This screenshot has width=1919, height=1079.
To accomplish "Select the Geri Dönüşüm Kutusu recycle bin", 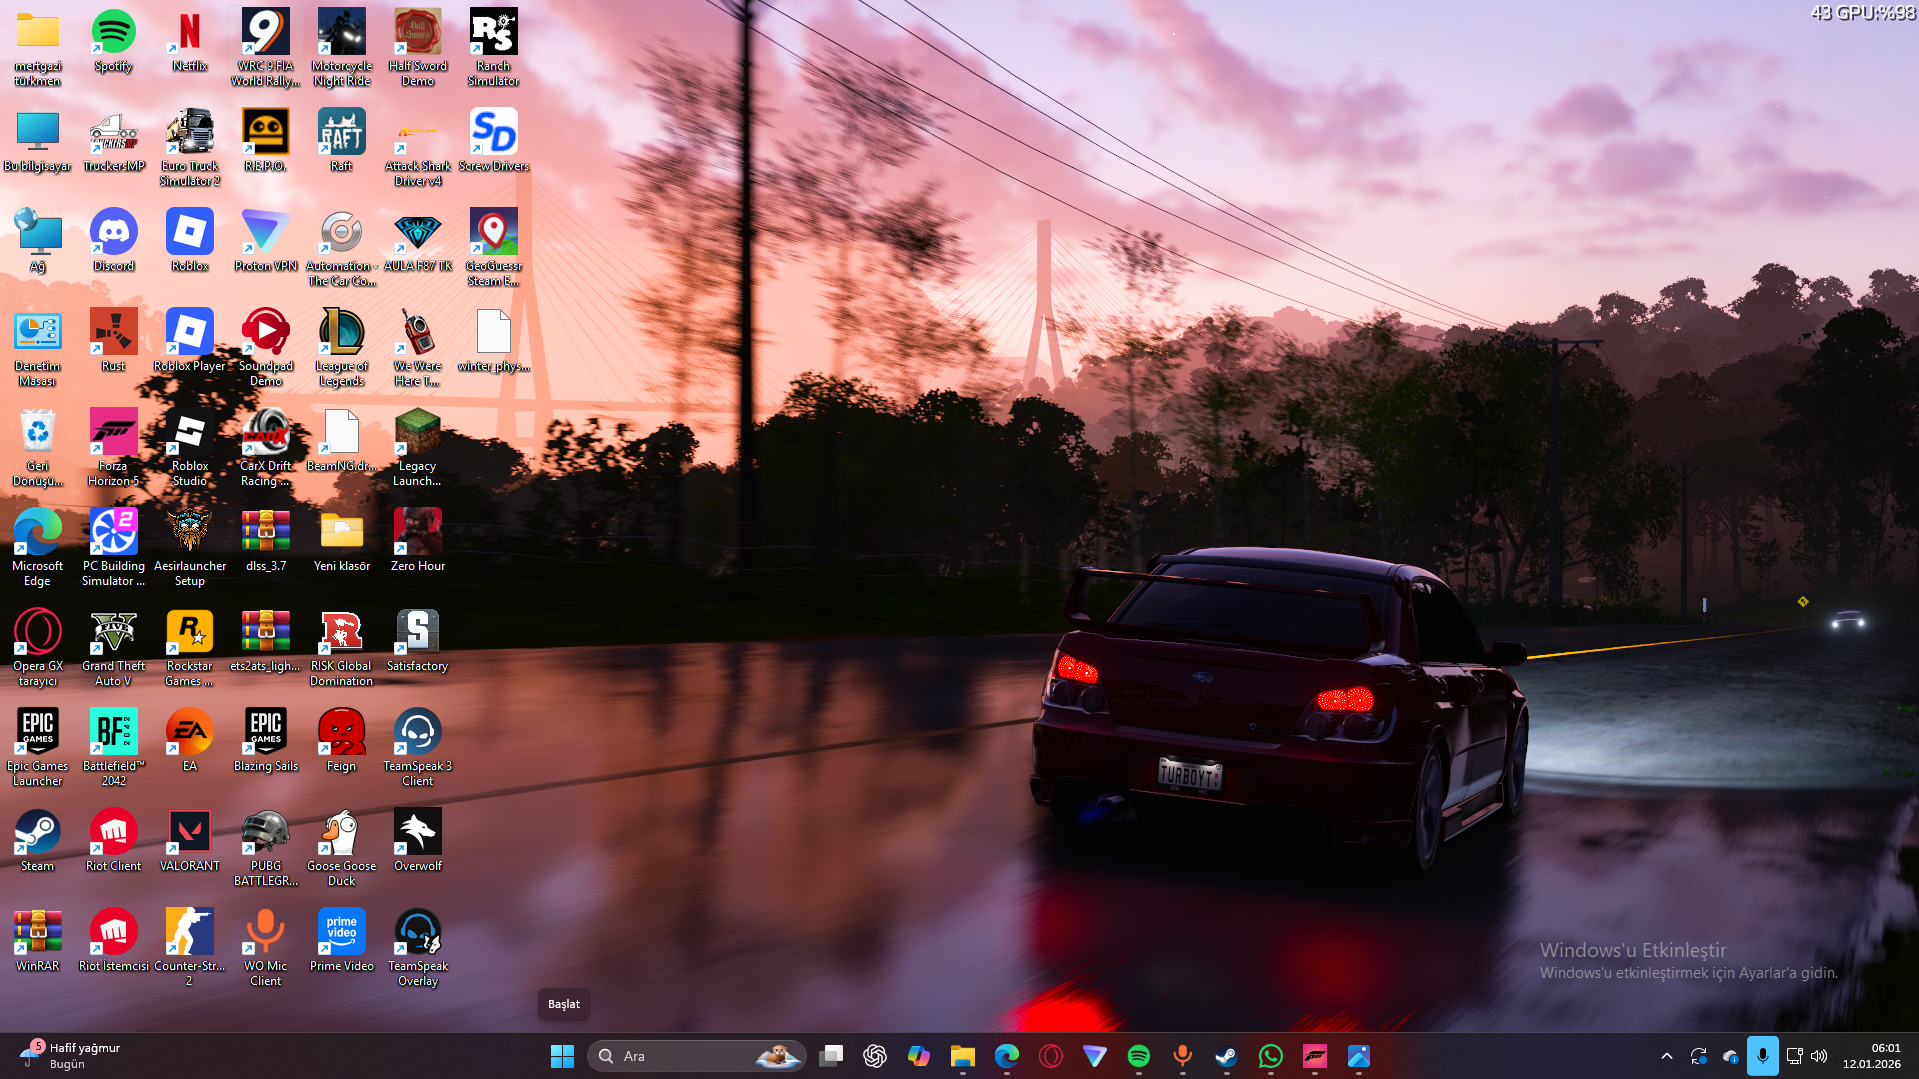I will pos(38,448).
